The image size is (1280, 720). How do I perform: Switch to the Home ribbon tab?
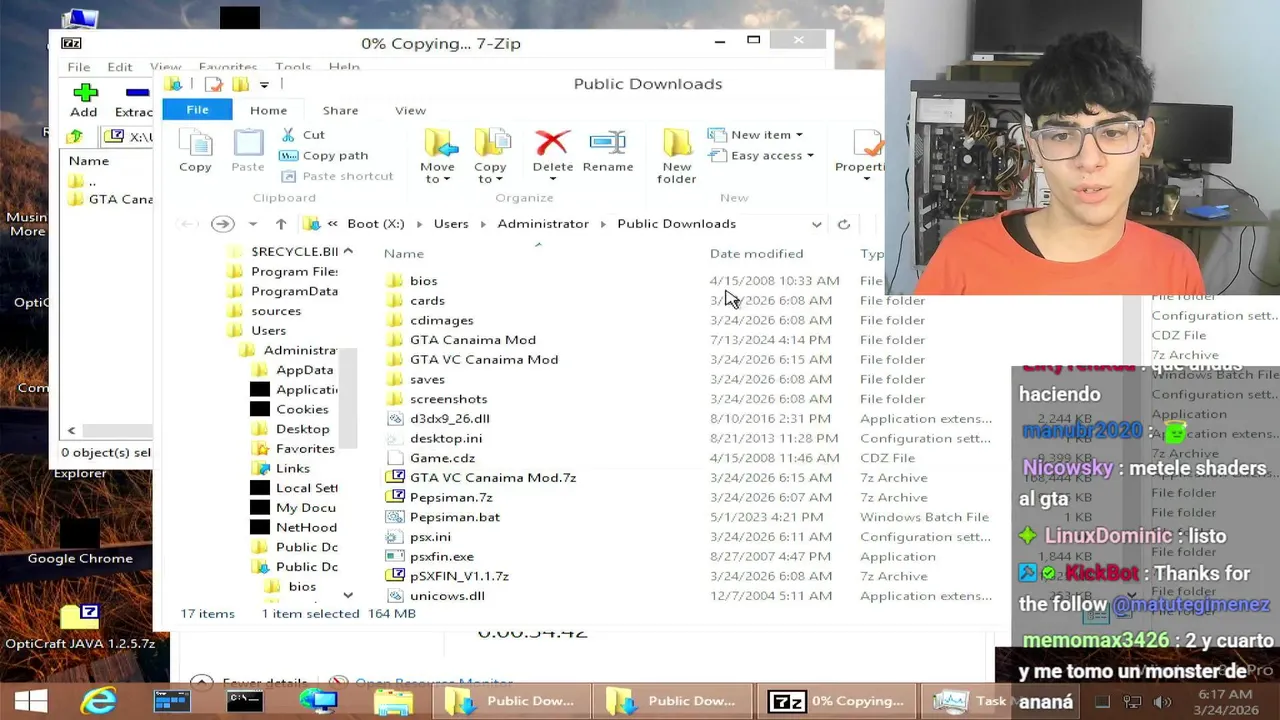pyautogui.click(x=268, y=110)
